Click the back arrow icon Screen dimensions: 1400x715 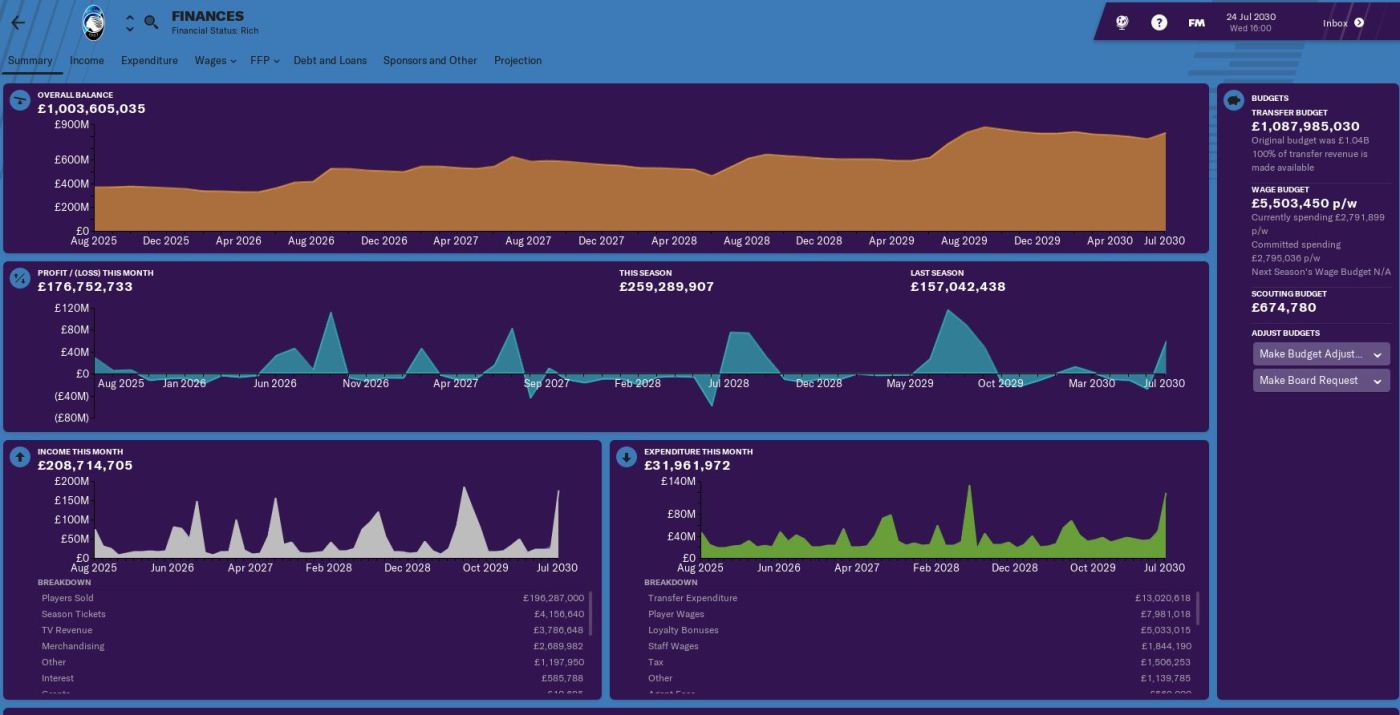18,23
